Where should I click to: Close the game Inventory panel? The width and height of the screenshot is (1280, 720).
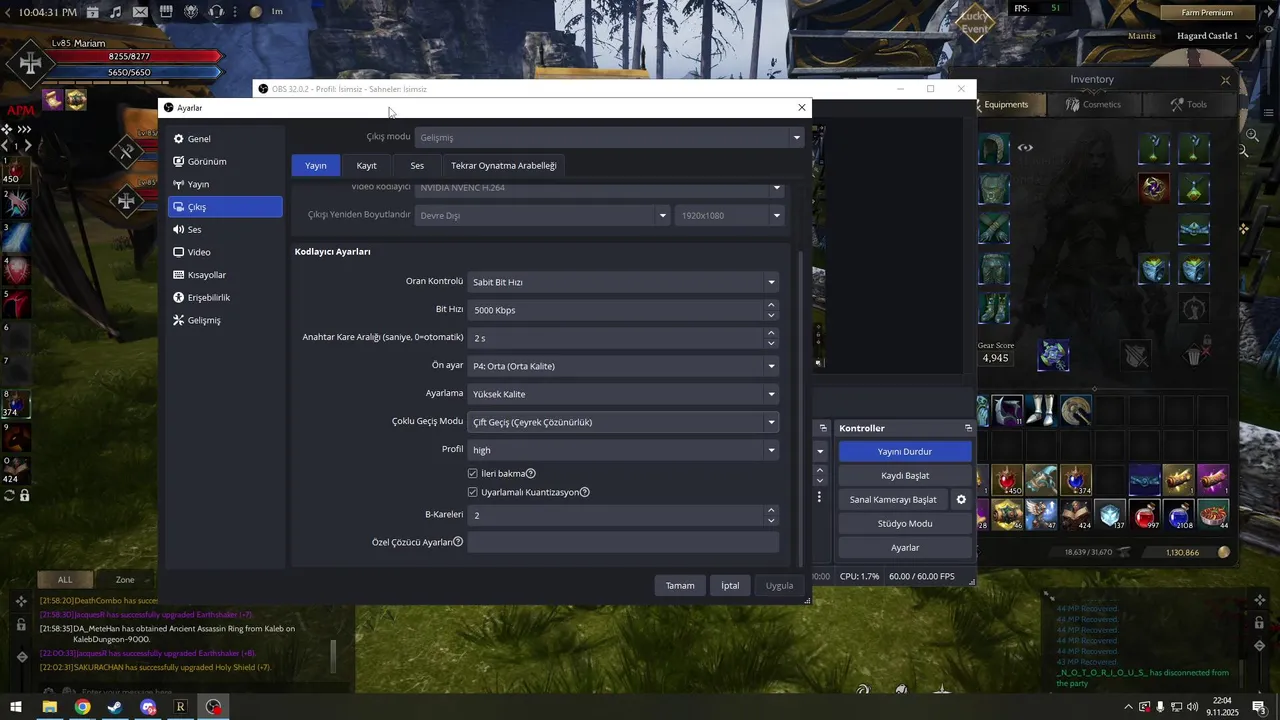point(1225,80)
